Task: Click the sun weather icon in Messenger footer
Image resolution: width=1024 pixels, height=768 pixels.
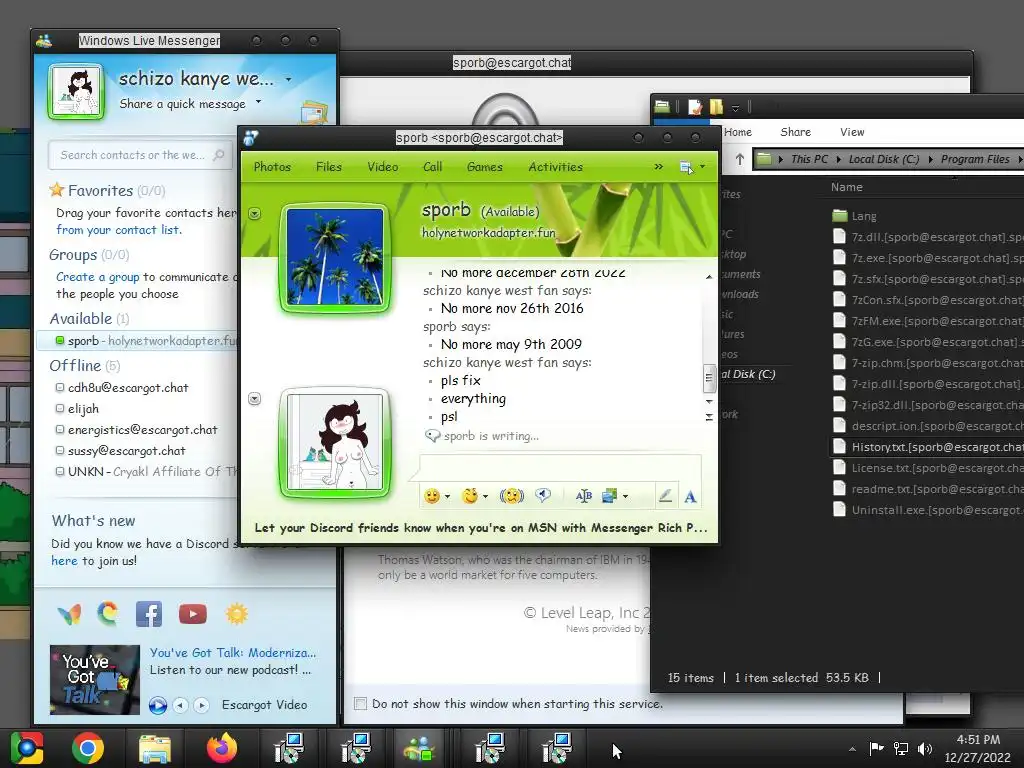Action: [236, 614]
